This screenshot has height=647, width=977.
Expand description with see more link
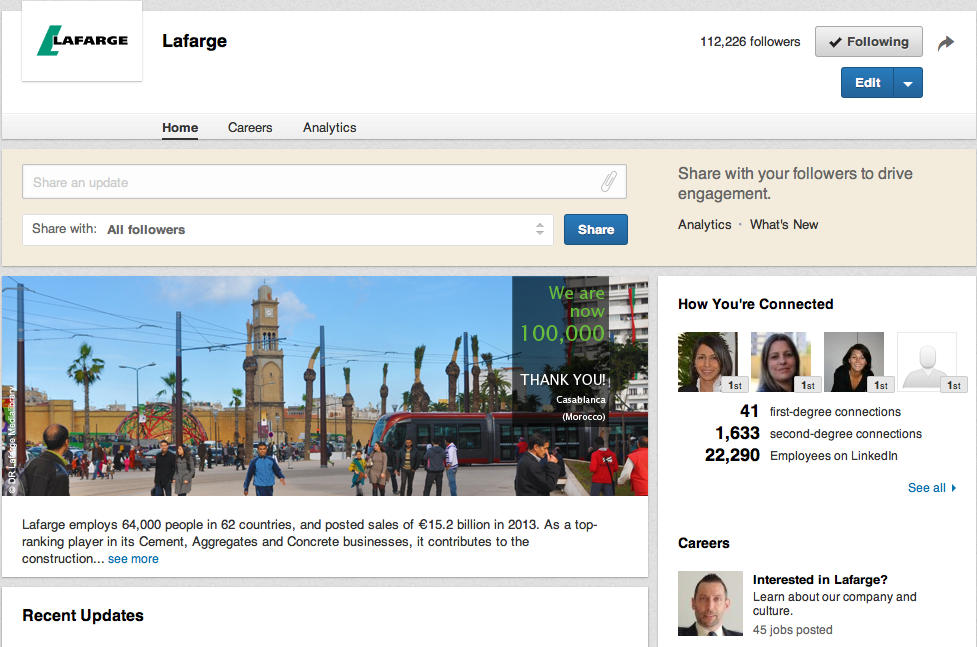[133, 559]
